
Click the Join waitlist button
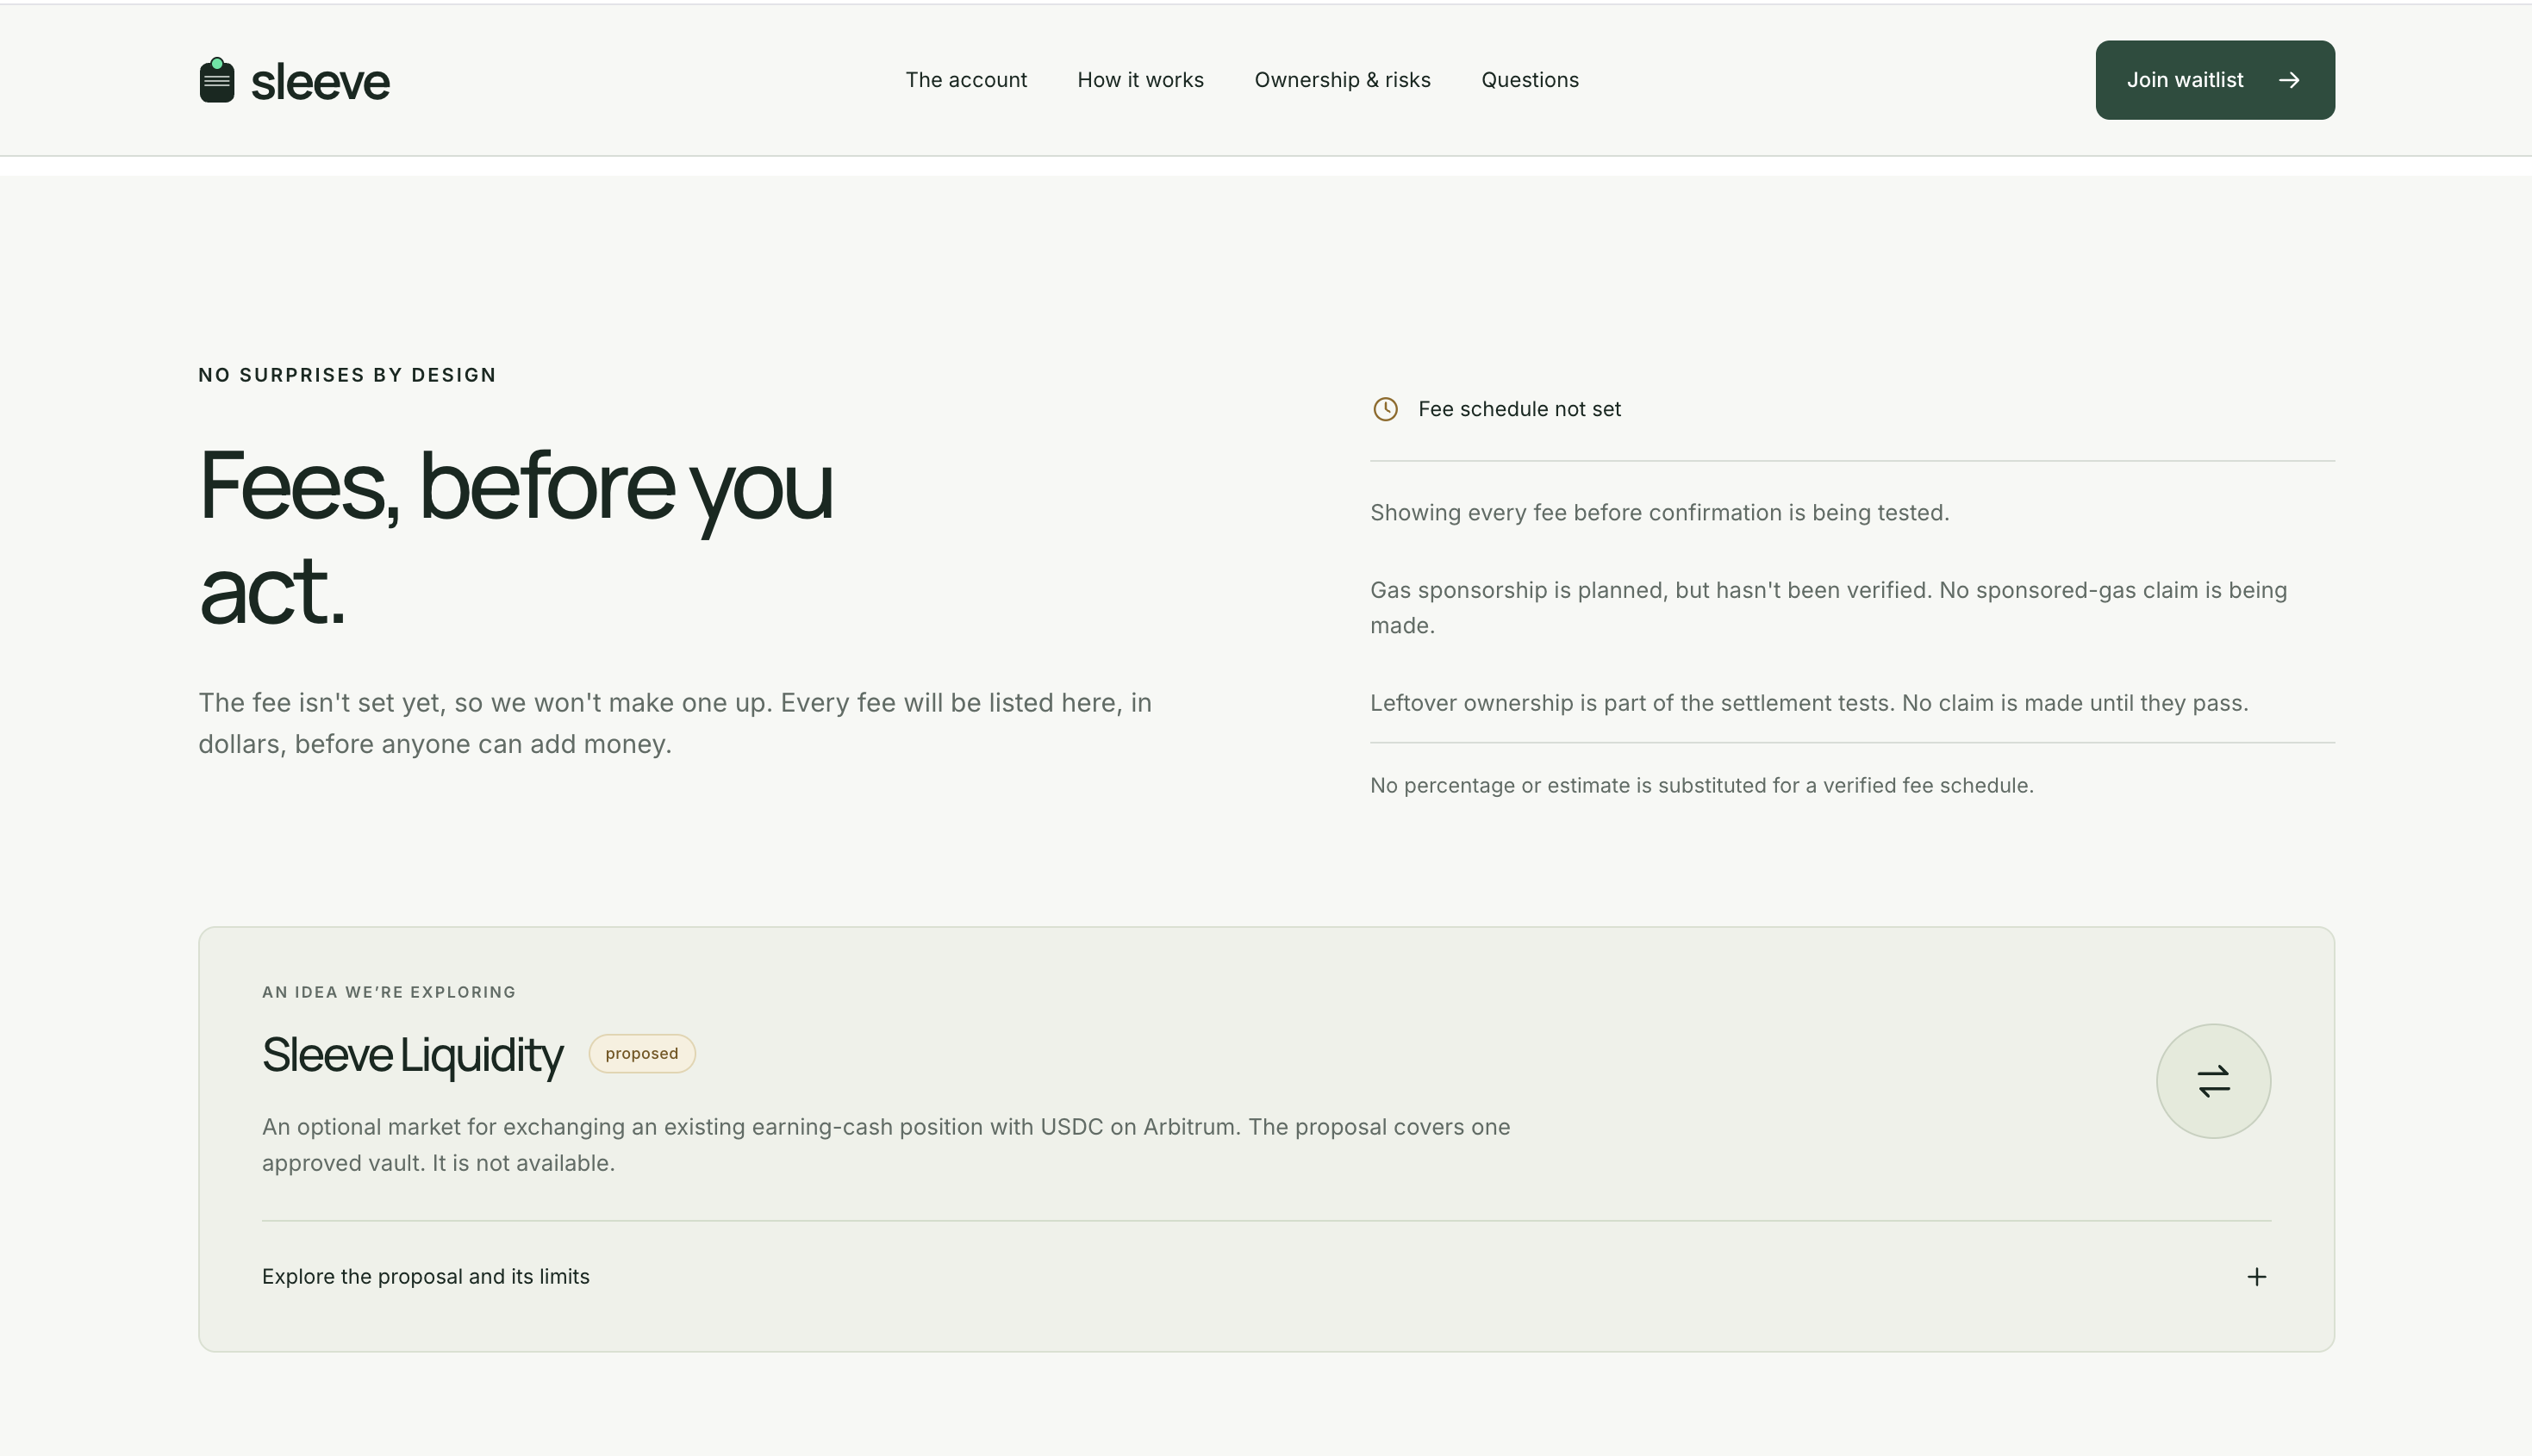2215,80
